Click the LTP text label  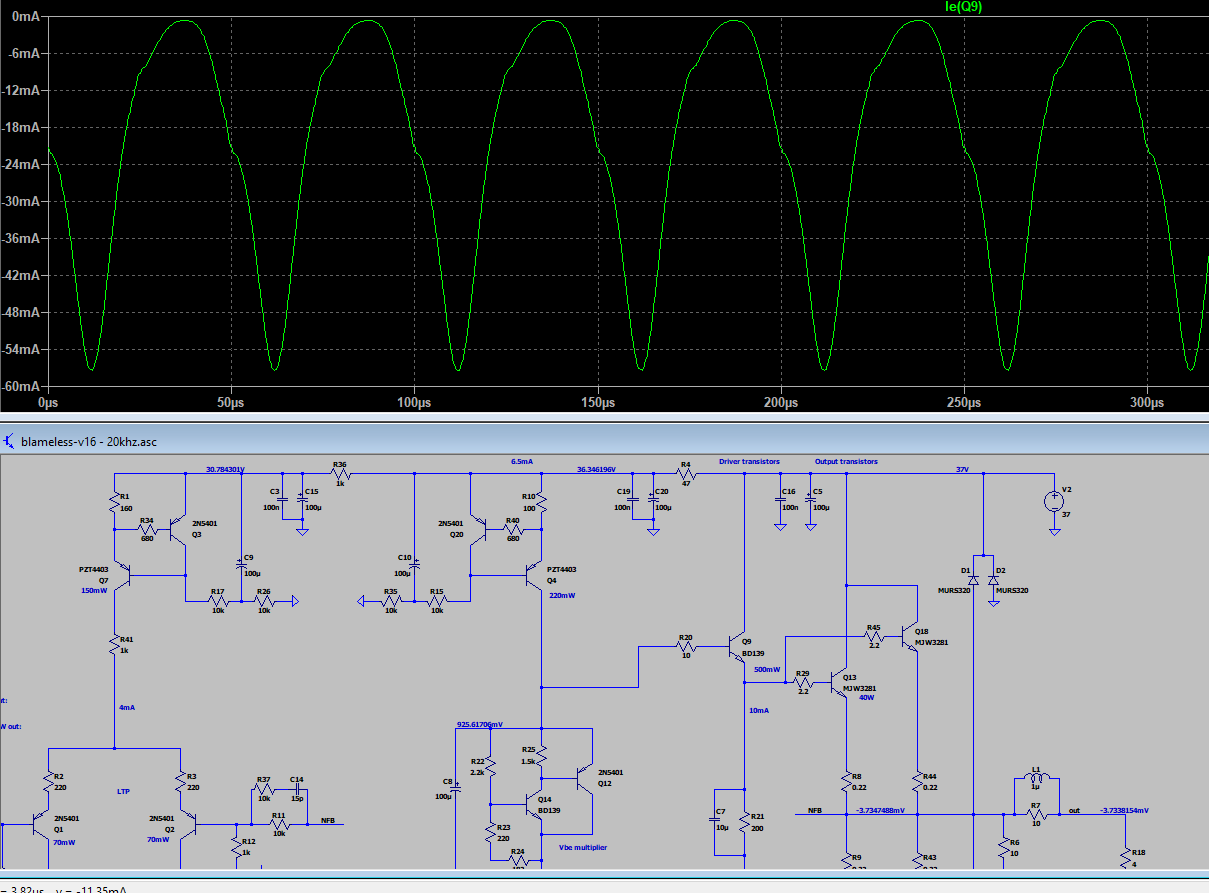124,790
